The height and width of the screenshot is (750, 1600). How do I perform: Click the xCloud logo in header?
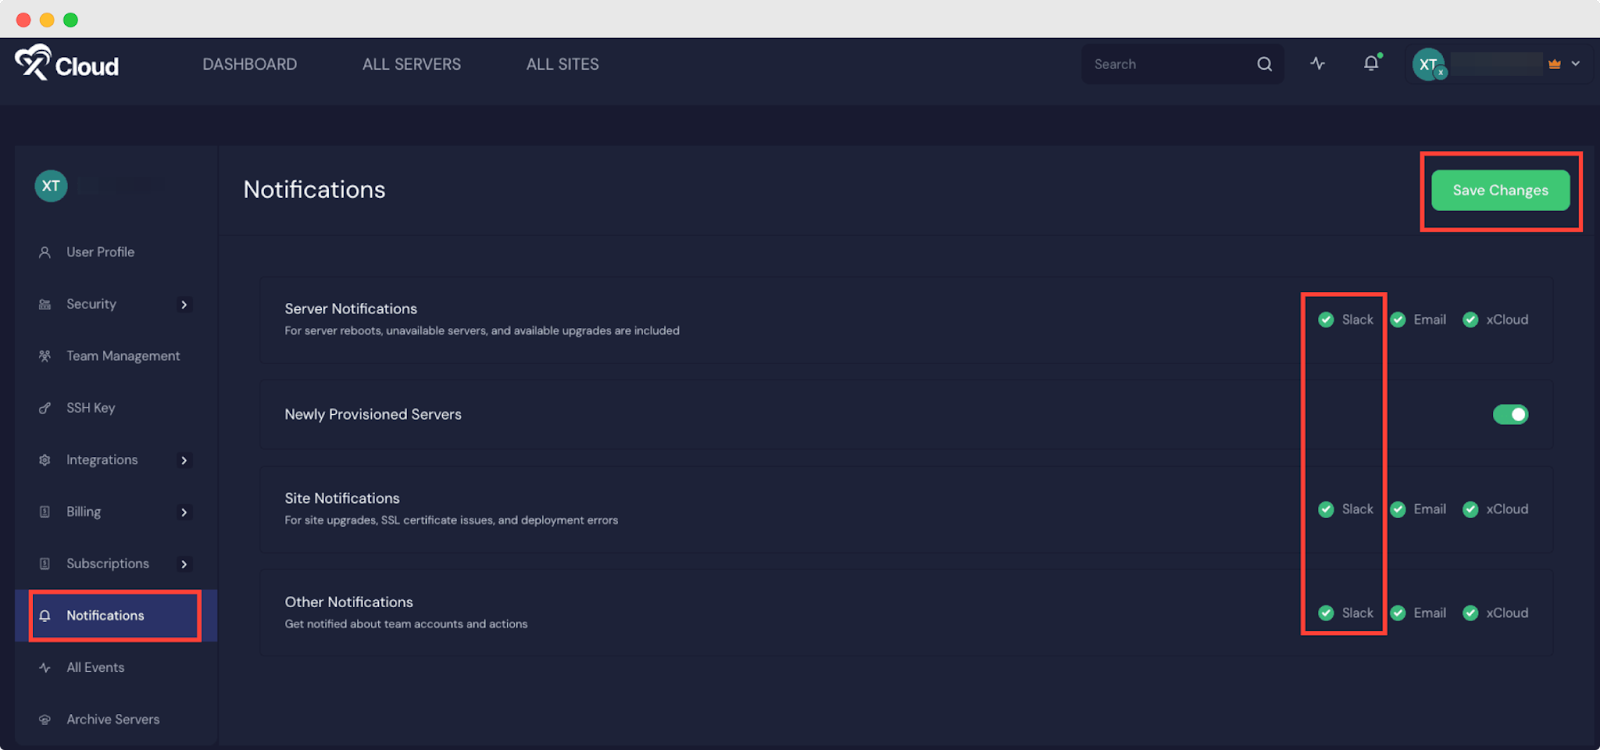click(x=67, y=64)
